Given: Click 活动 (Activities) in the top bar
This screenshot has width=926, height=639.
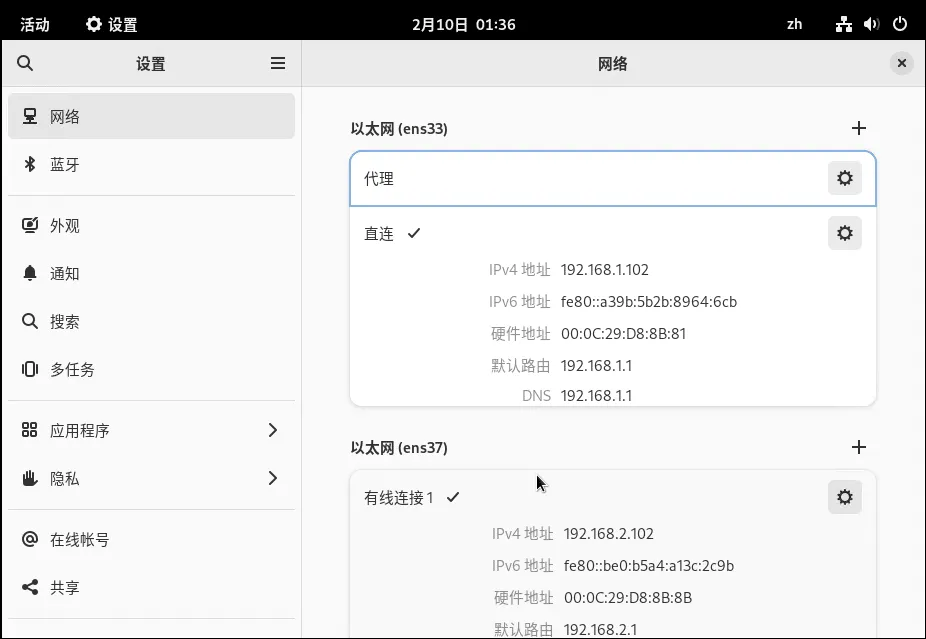Looking at the screenshot, I should (35, 24).
